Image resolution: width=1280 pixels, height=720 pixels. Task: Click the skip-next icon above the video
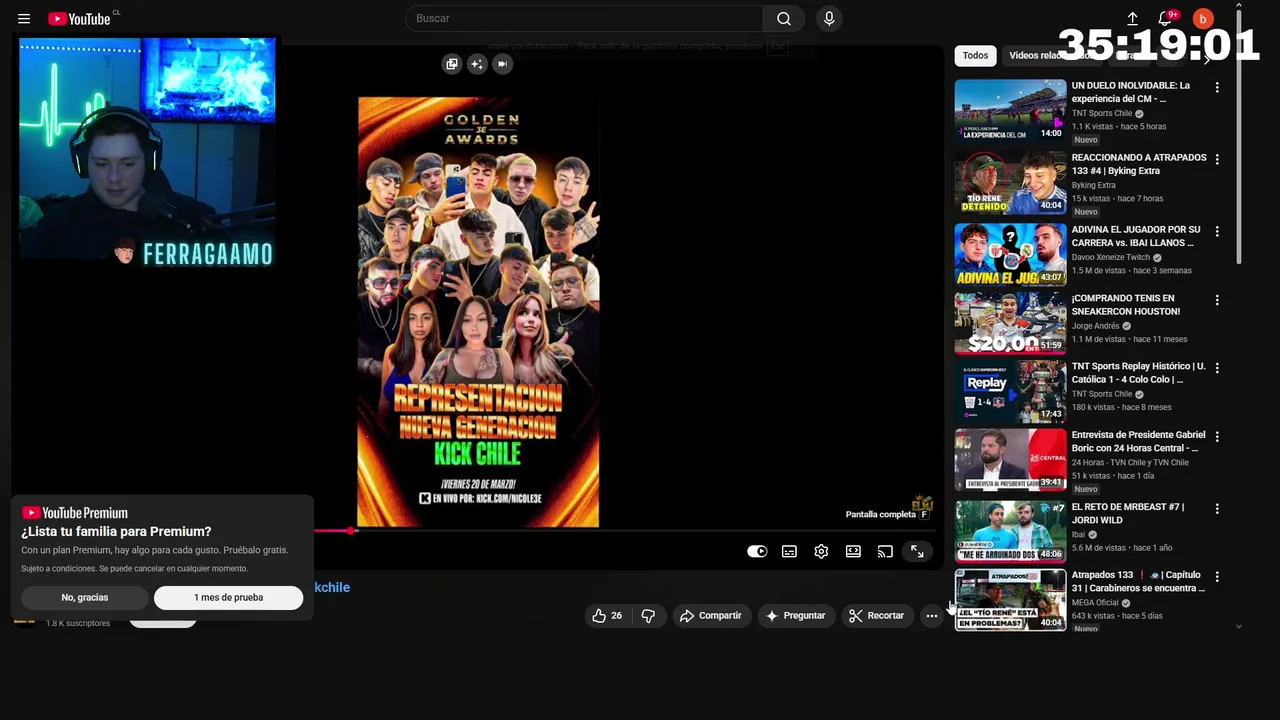point(502,64)
